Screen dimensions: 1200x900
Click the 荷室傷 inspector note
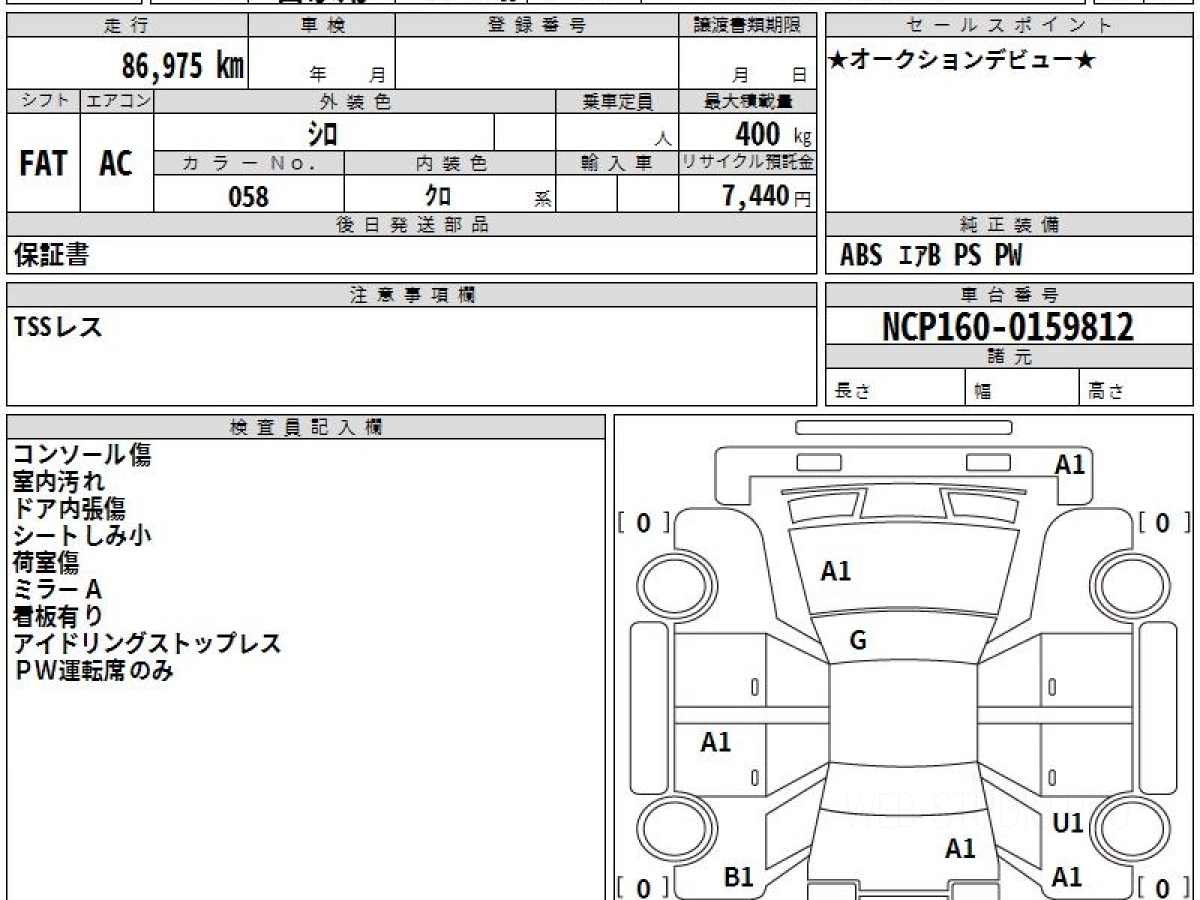click(46, 562)
